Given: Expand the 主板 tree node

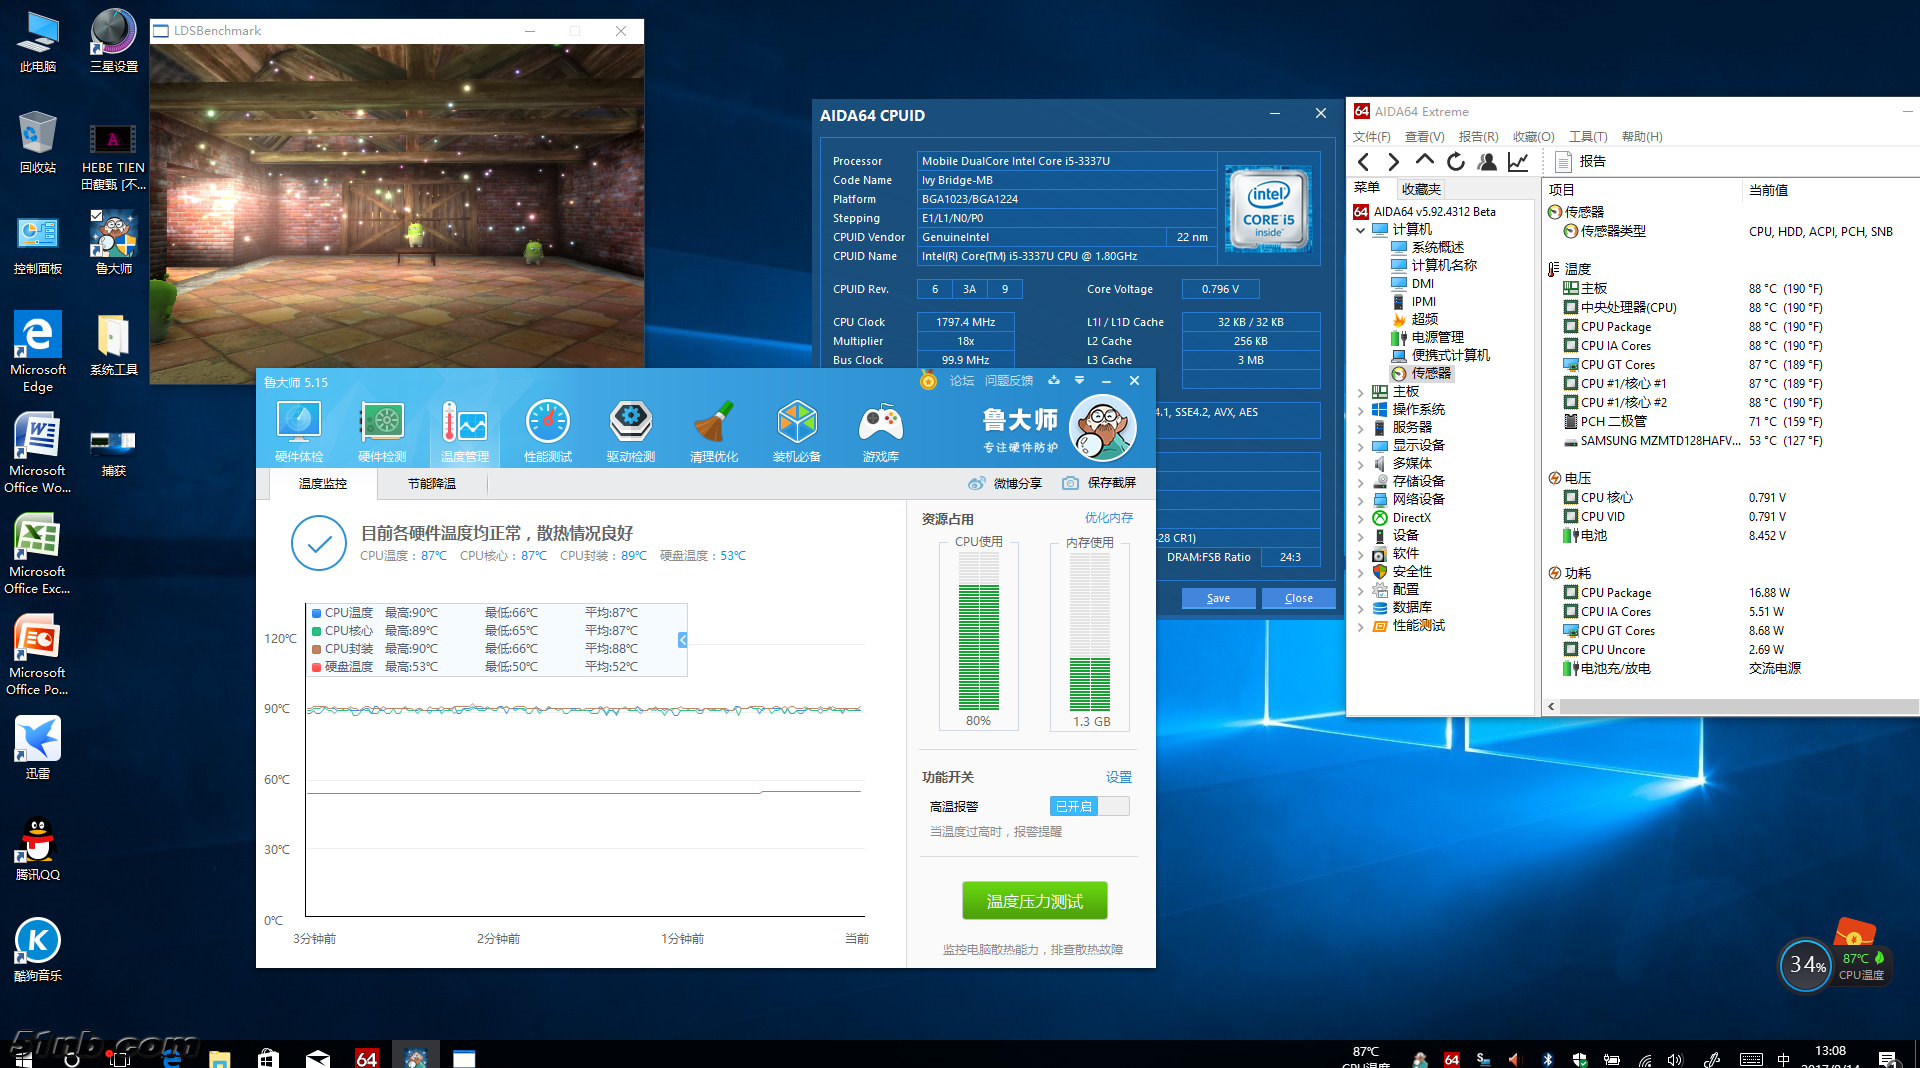Looking at the screenshot, I should (x=1361, y=392).
